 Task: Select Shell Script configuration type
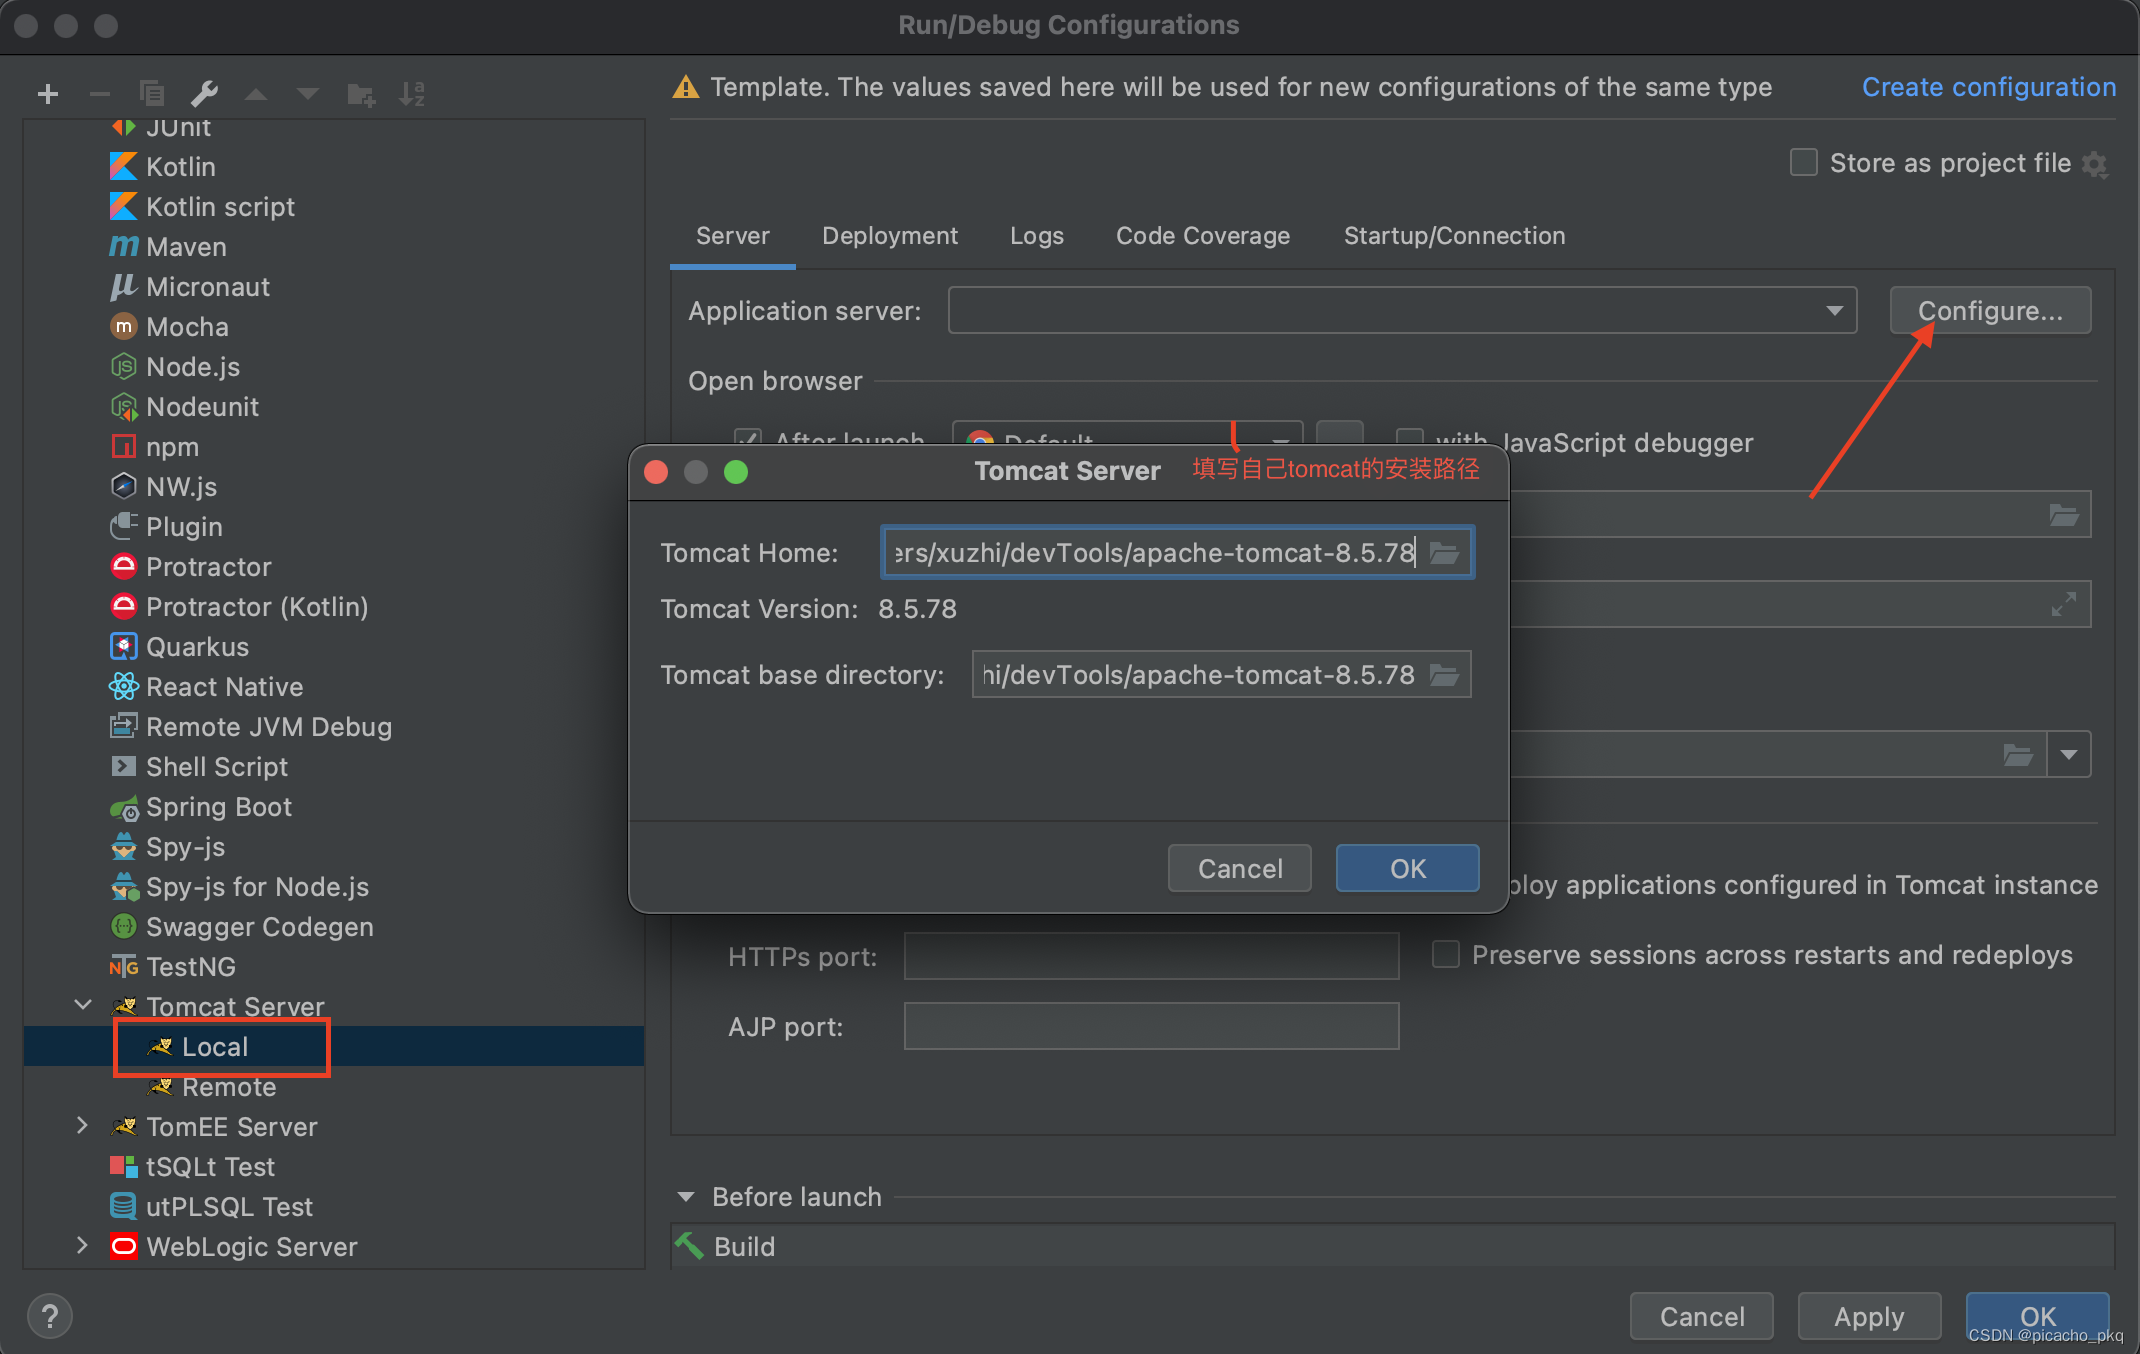pyautogui.click(x=216, y=766)
